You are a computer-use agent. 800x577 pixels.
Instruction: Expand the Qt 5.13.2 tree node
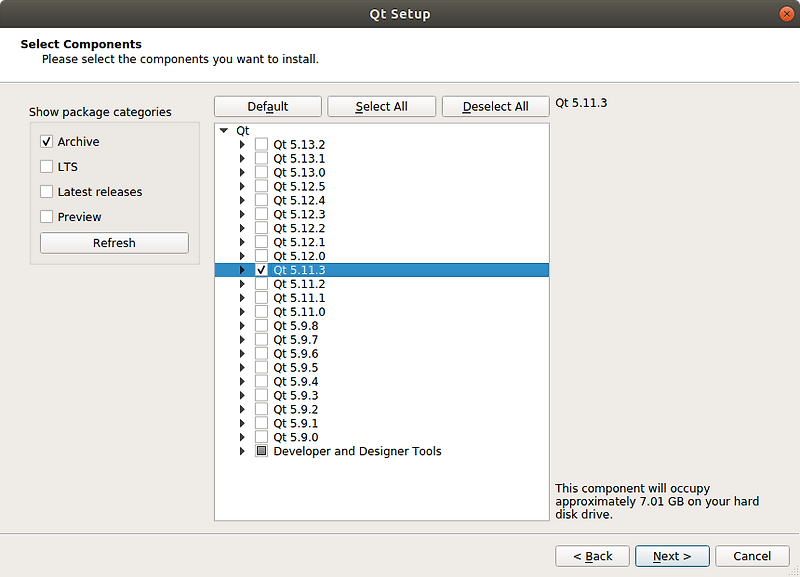click(x=241, y=144)
